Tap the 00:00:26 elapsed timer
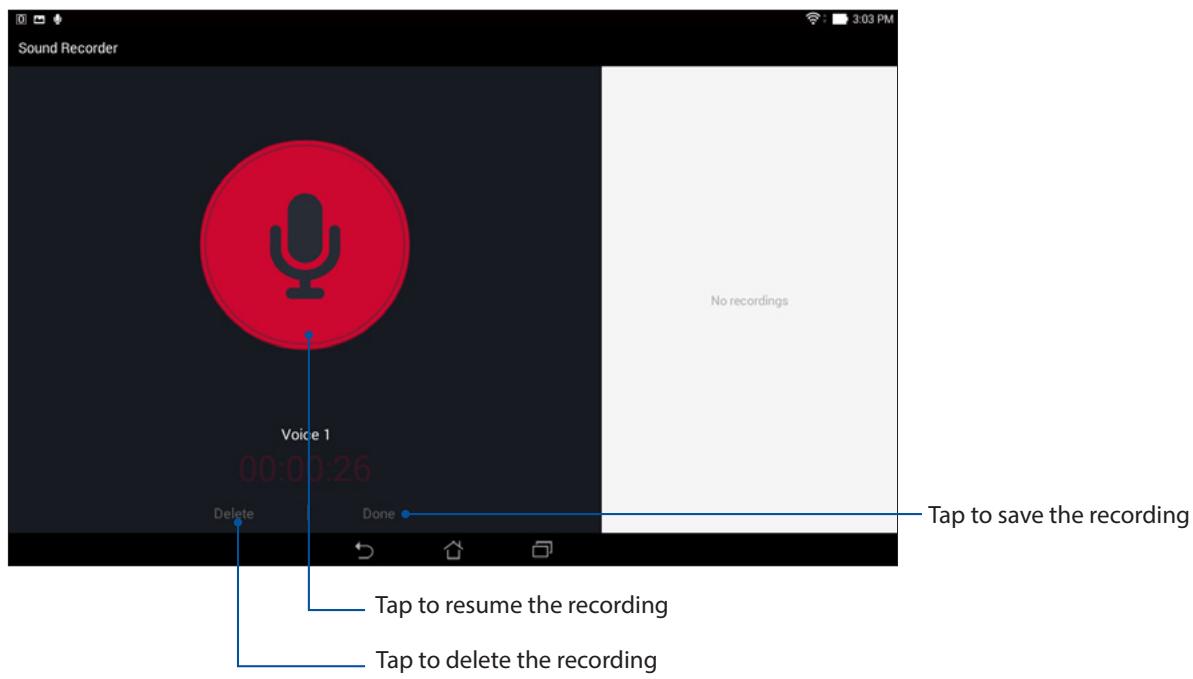This screenshot has height=679, width=1193. 305,469
